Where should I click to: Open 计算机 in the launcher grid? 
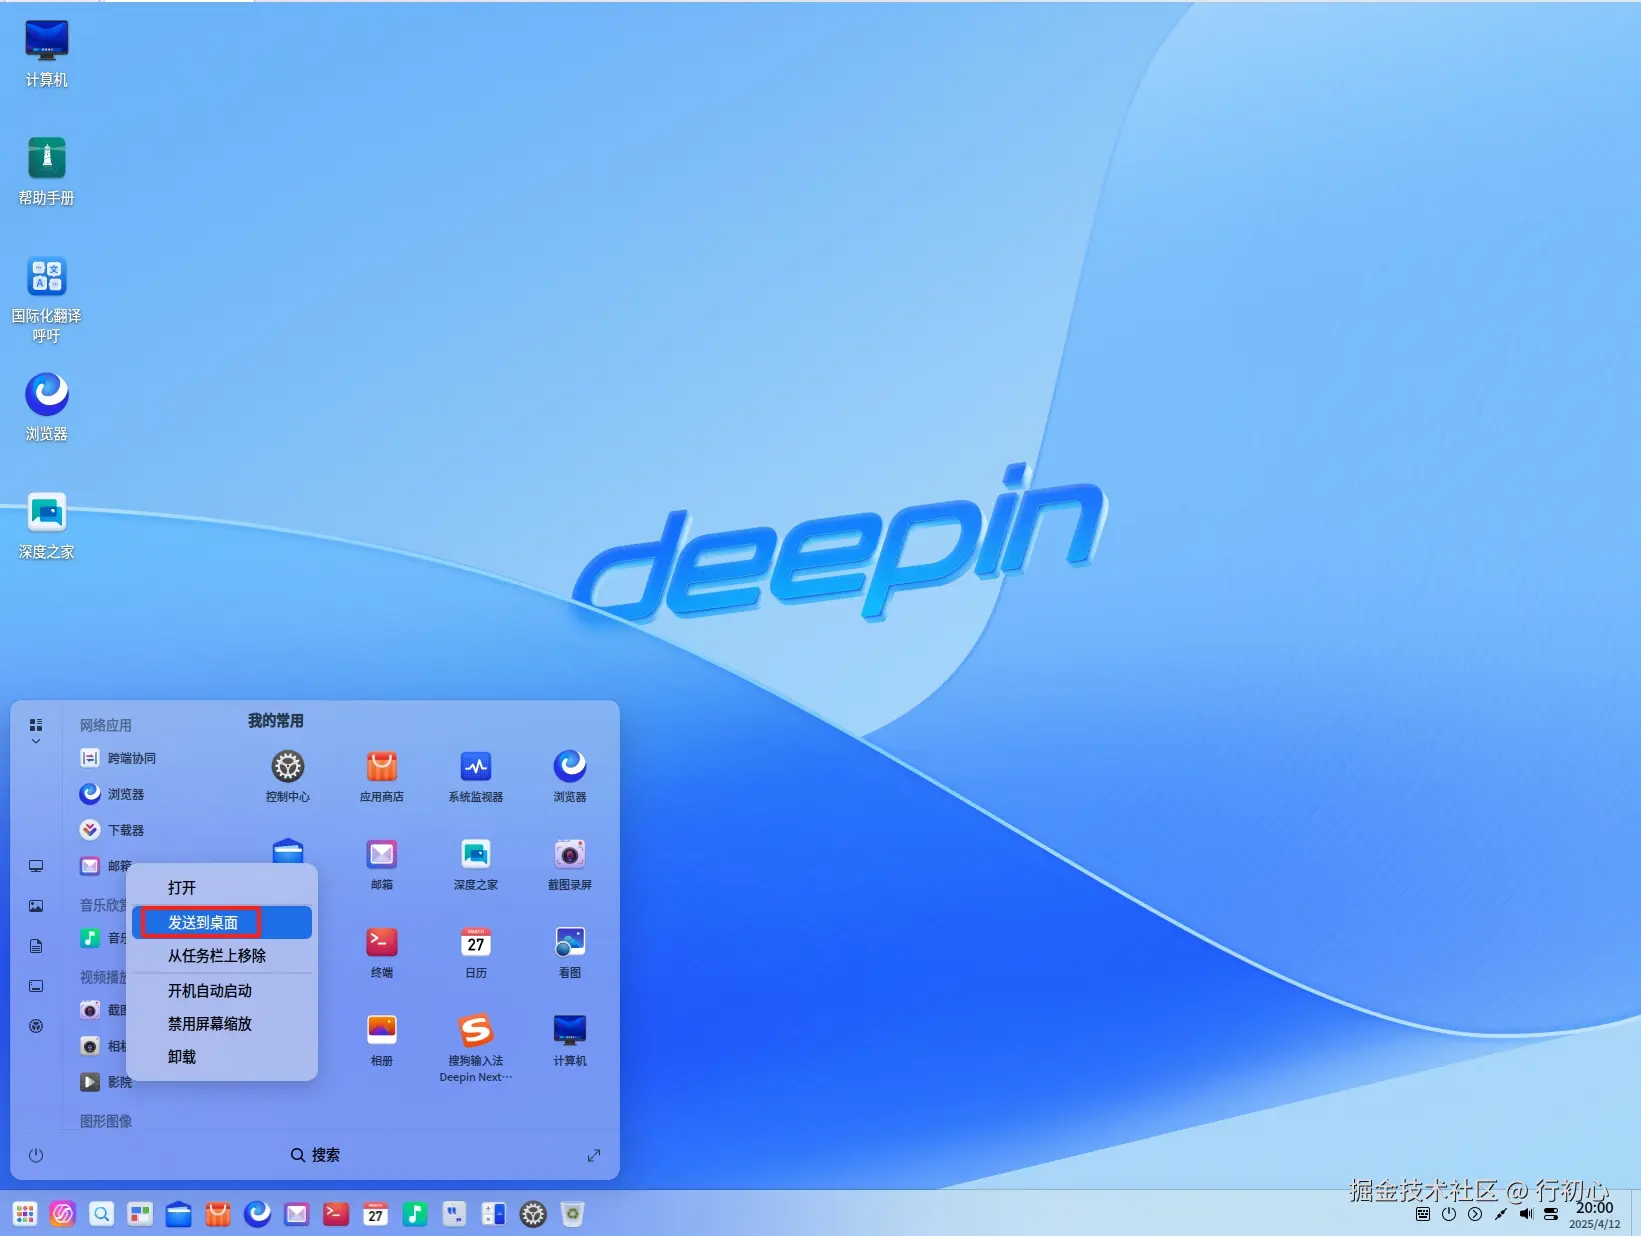pos(570,1040)
